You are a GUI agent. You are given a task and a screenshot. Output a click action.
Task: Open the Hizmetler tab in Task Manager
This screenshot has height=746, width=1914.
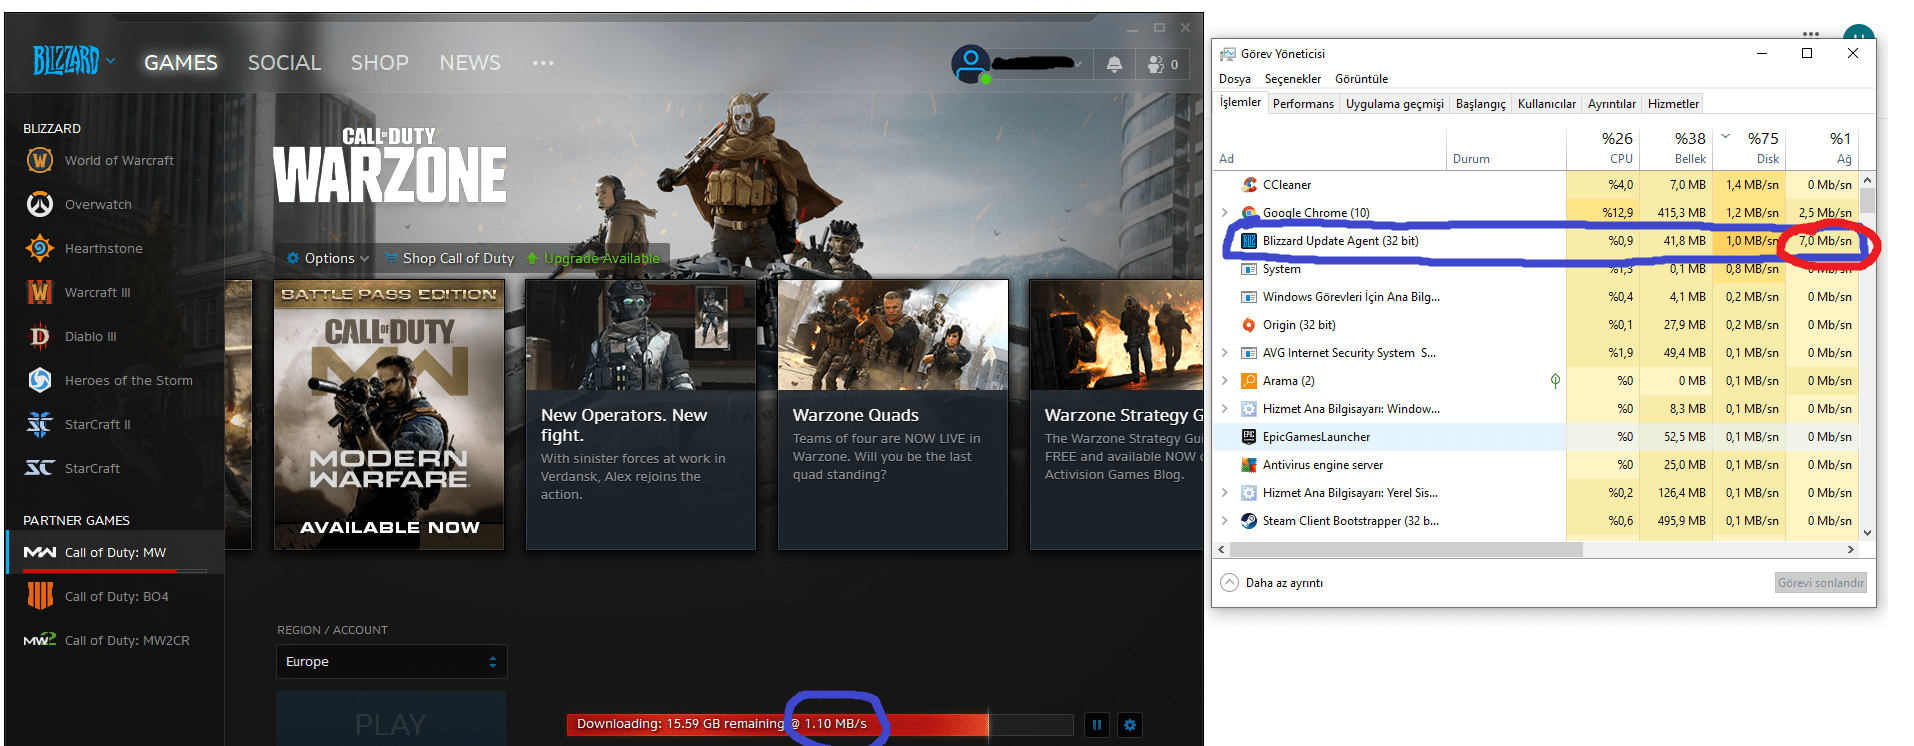click(x=1673, y=104)
